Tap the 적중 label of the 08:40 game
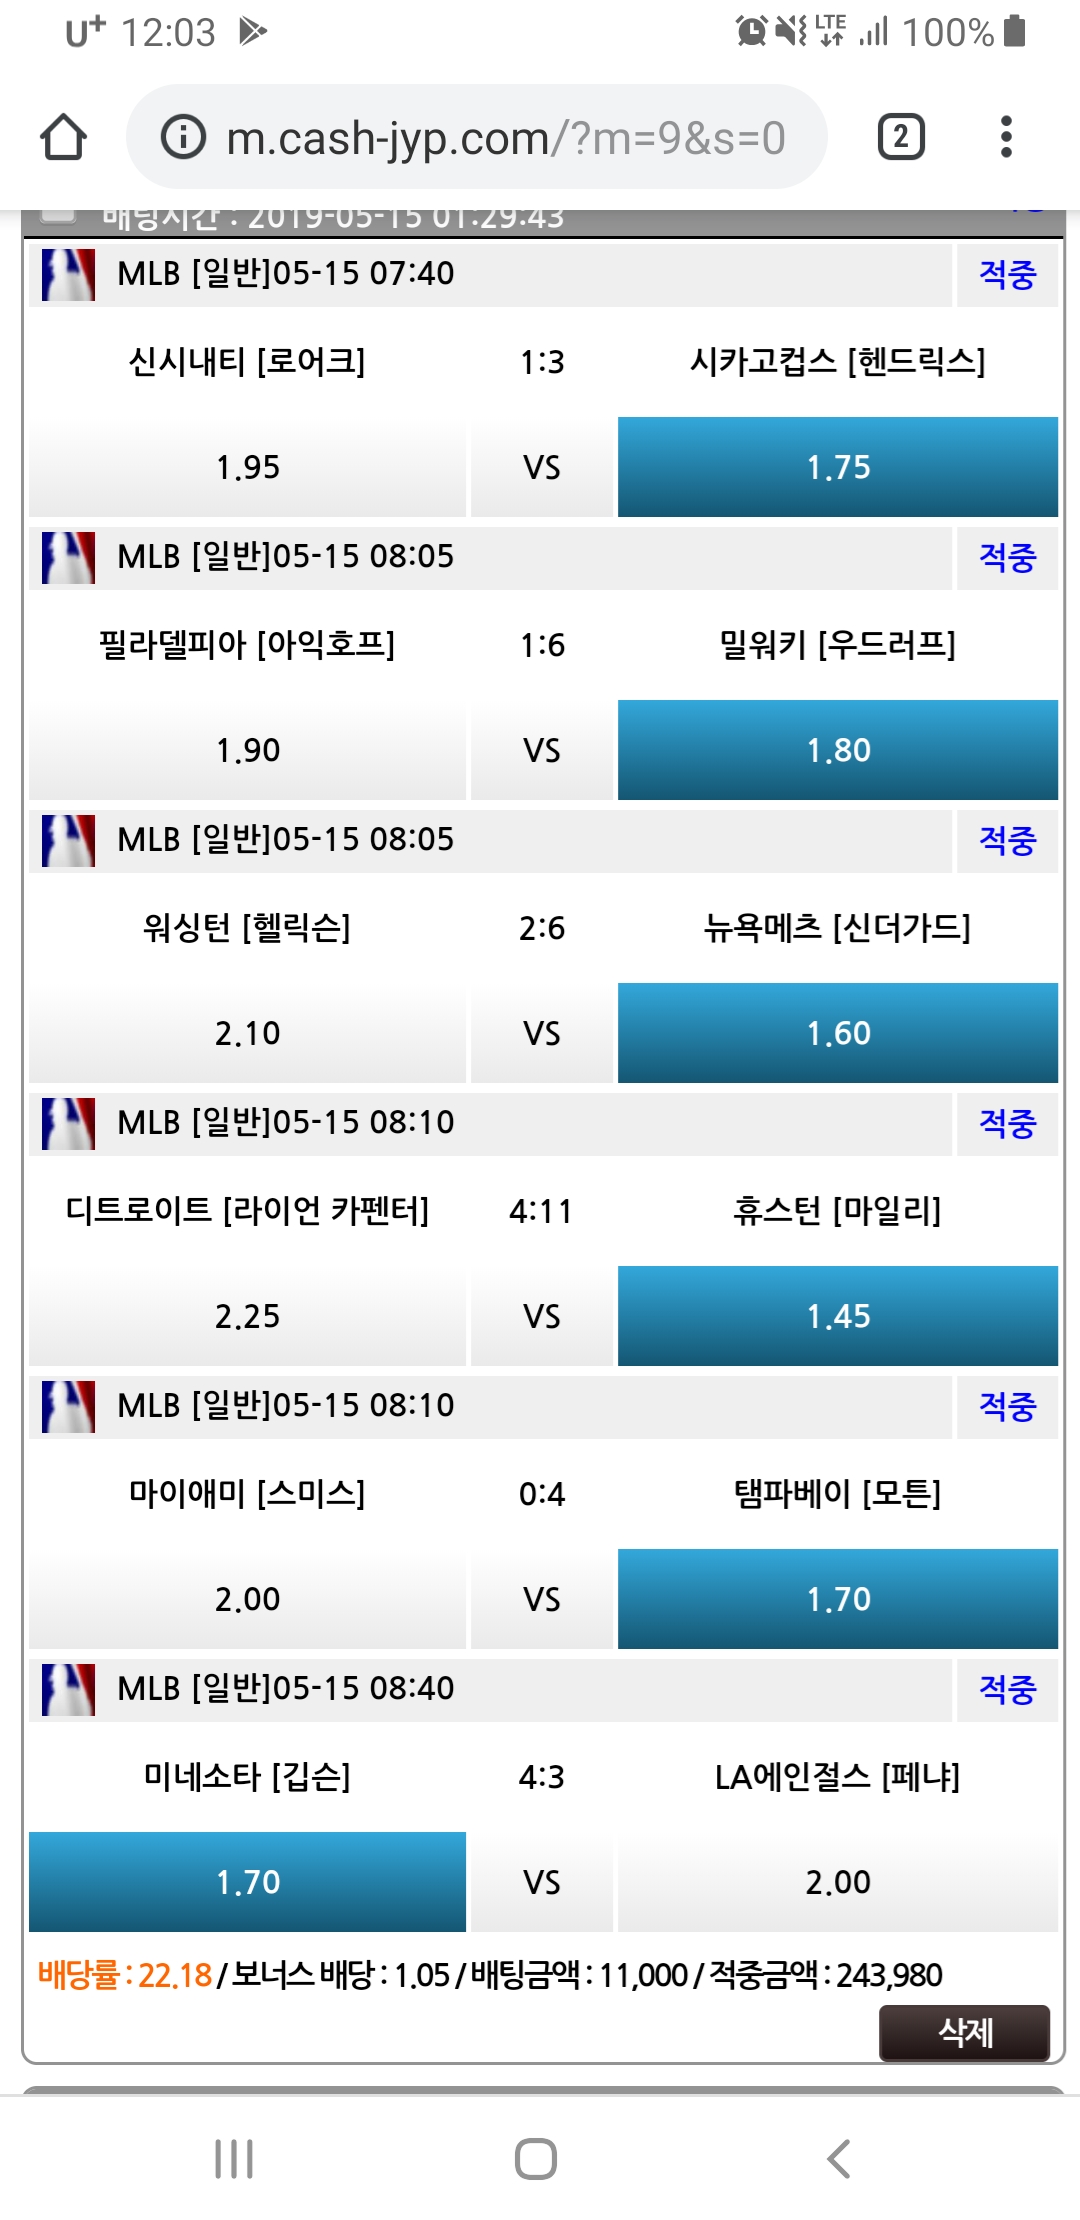This screenshot has height=2220, width=1080. click(x=1007, y=1689)
